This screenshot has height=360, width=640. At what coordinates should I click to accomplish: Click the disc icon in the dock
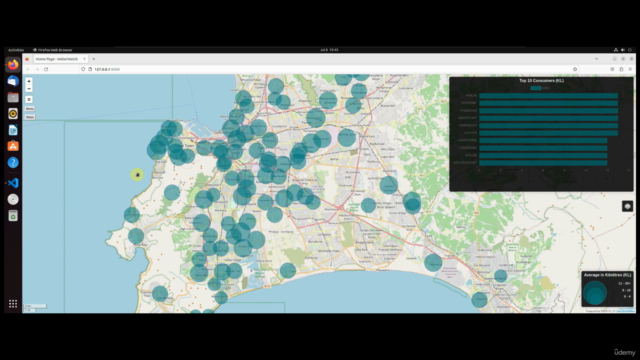(13, 199)
